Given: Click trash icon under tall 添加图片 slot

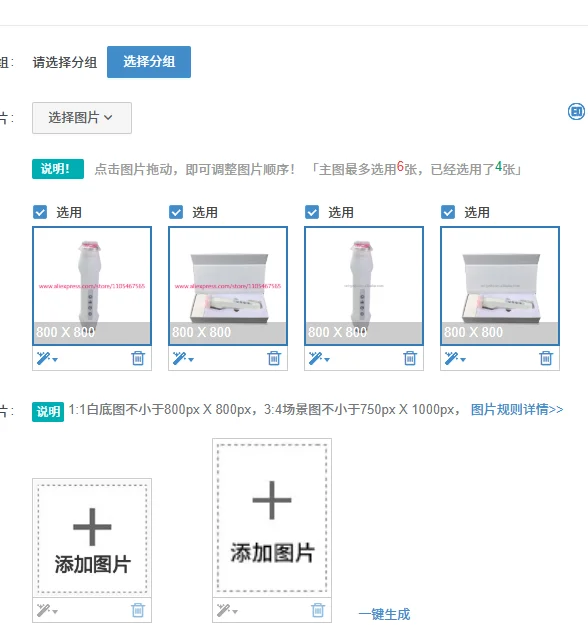Looking at the screenshot, I should pyautogui.click(x=318, y=610).
